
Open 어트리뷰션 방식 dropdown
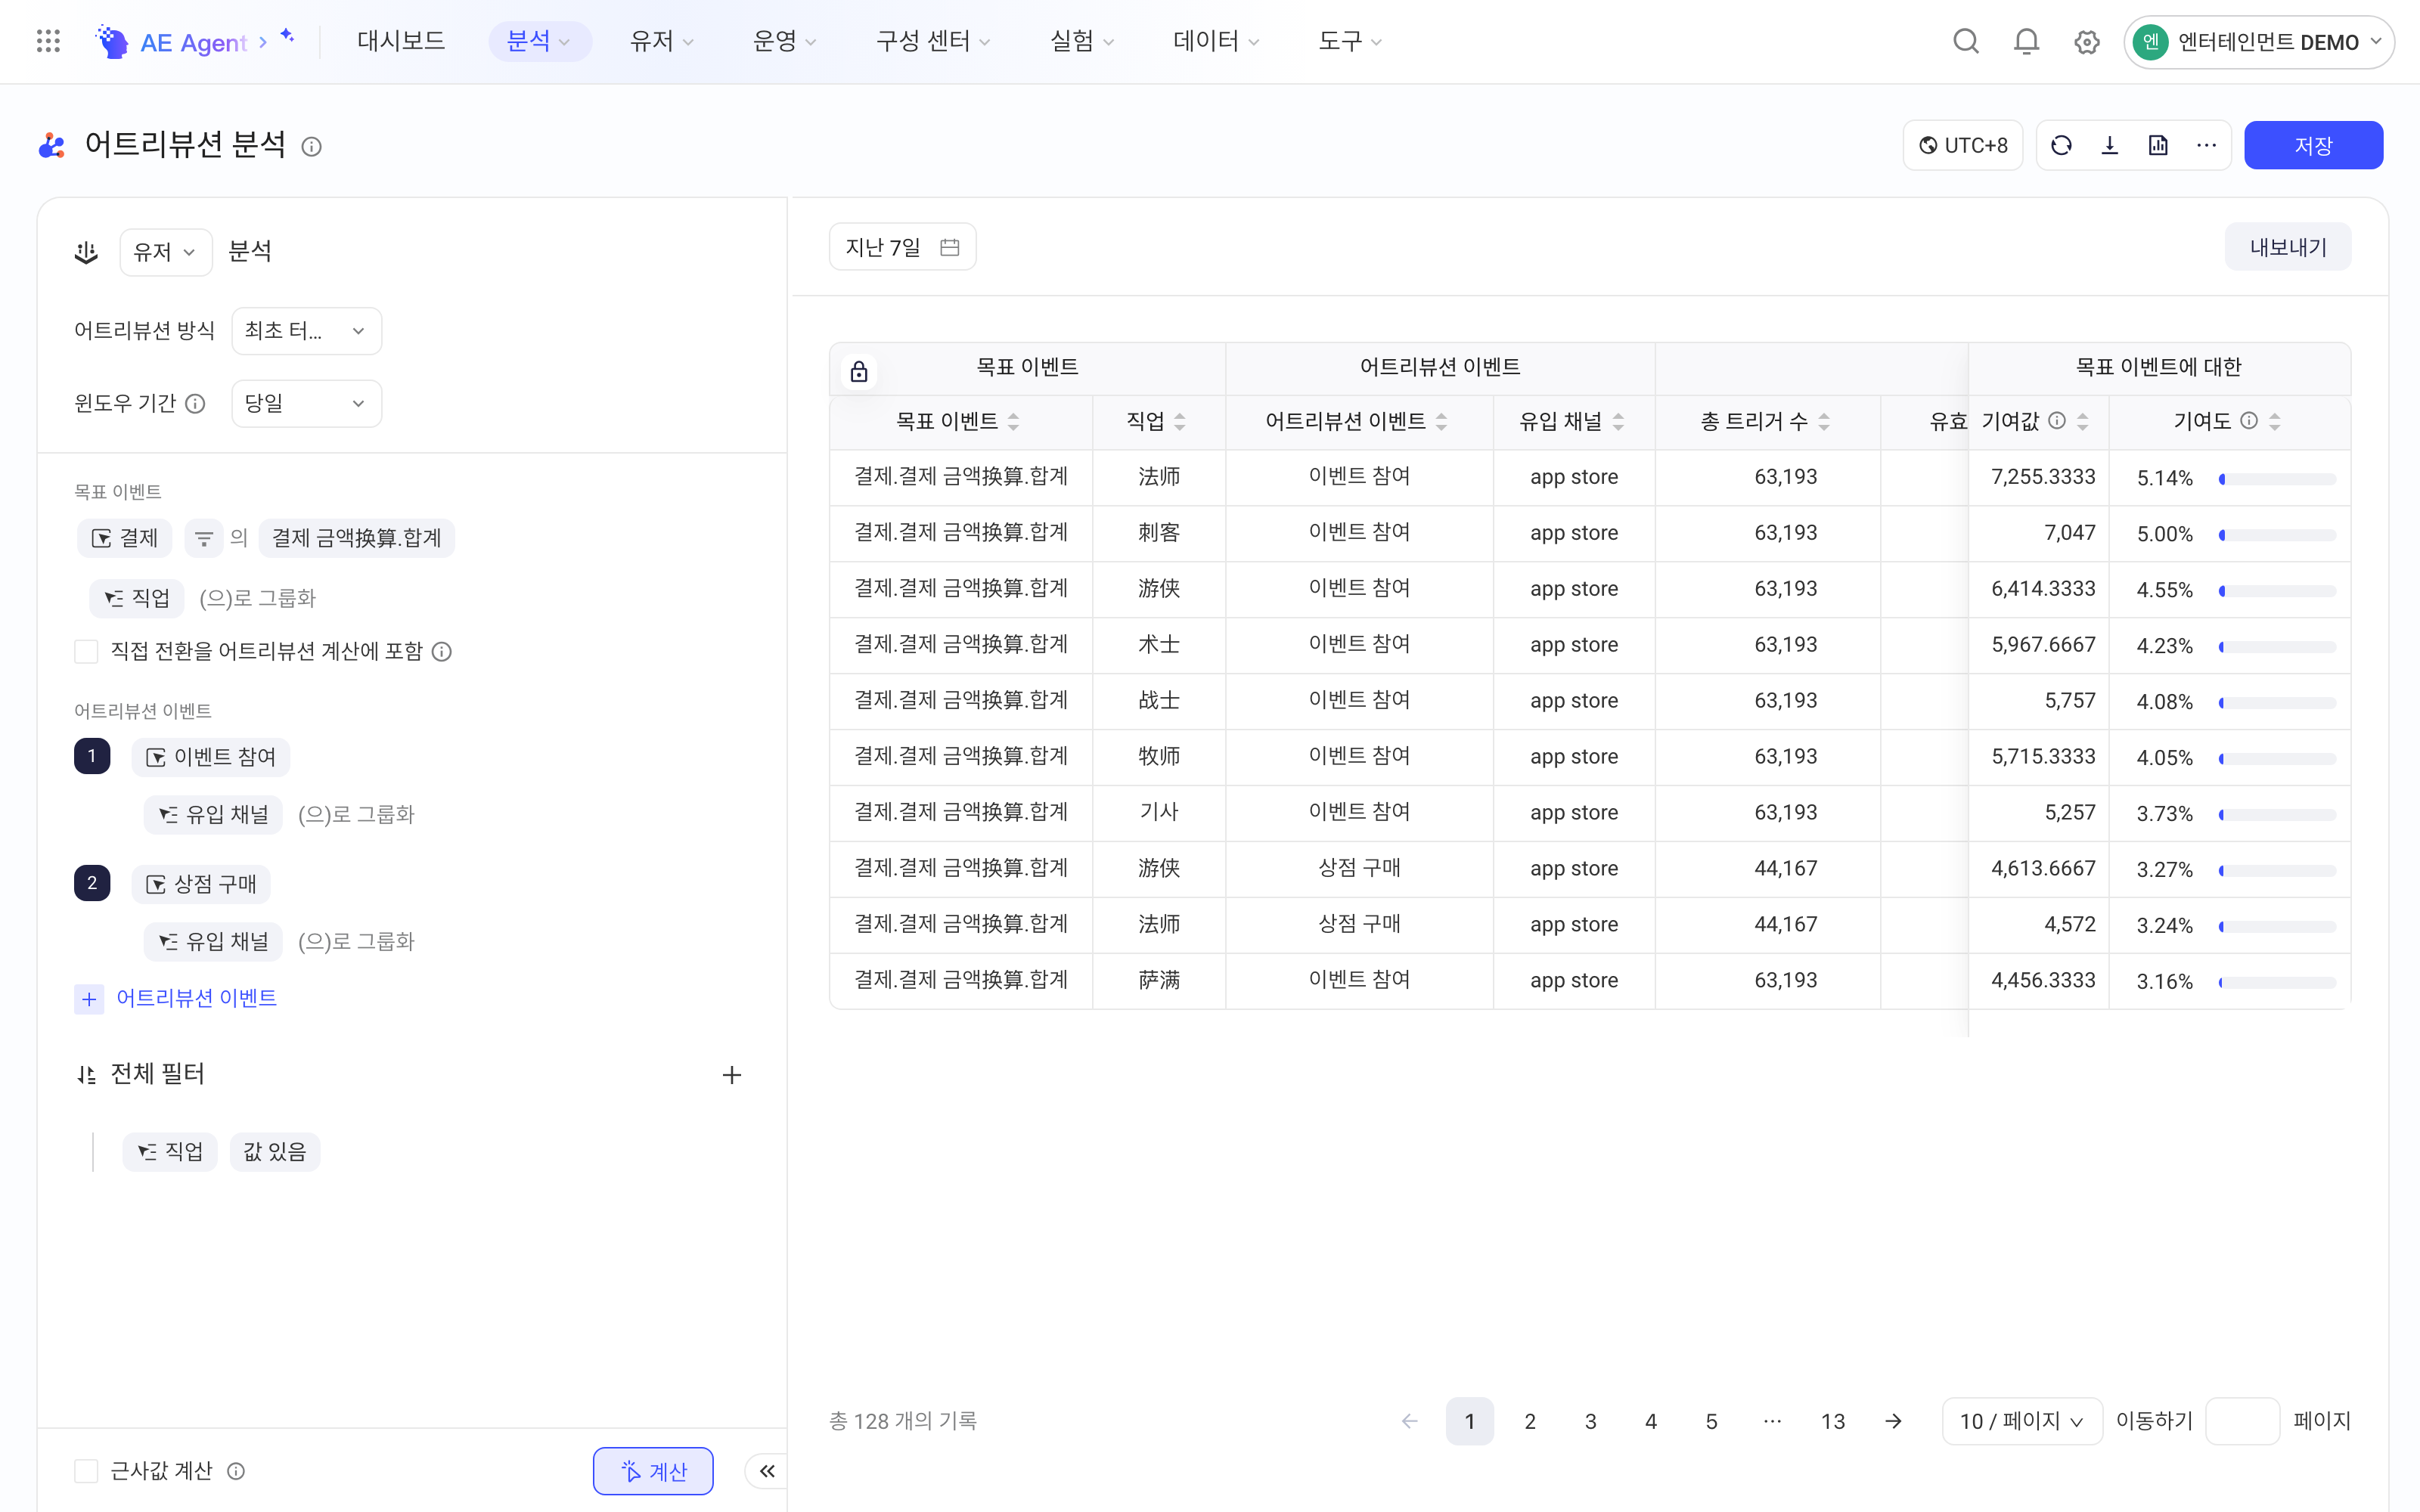point(306,331)
